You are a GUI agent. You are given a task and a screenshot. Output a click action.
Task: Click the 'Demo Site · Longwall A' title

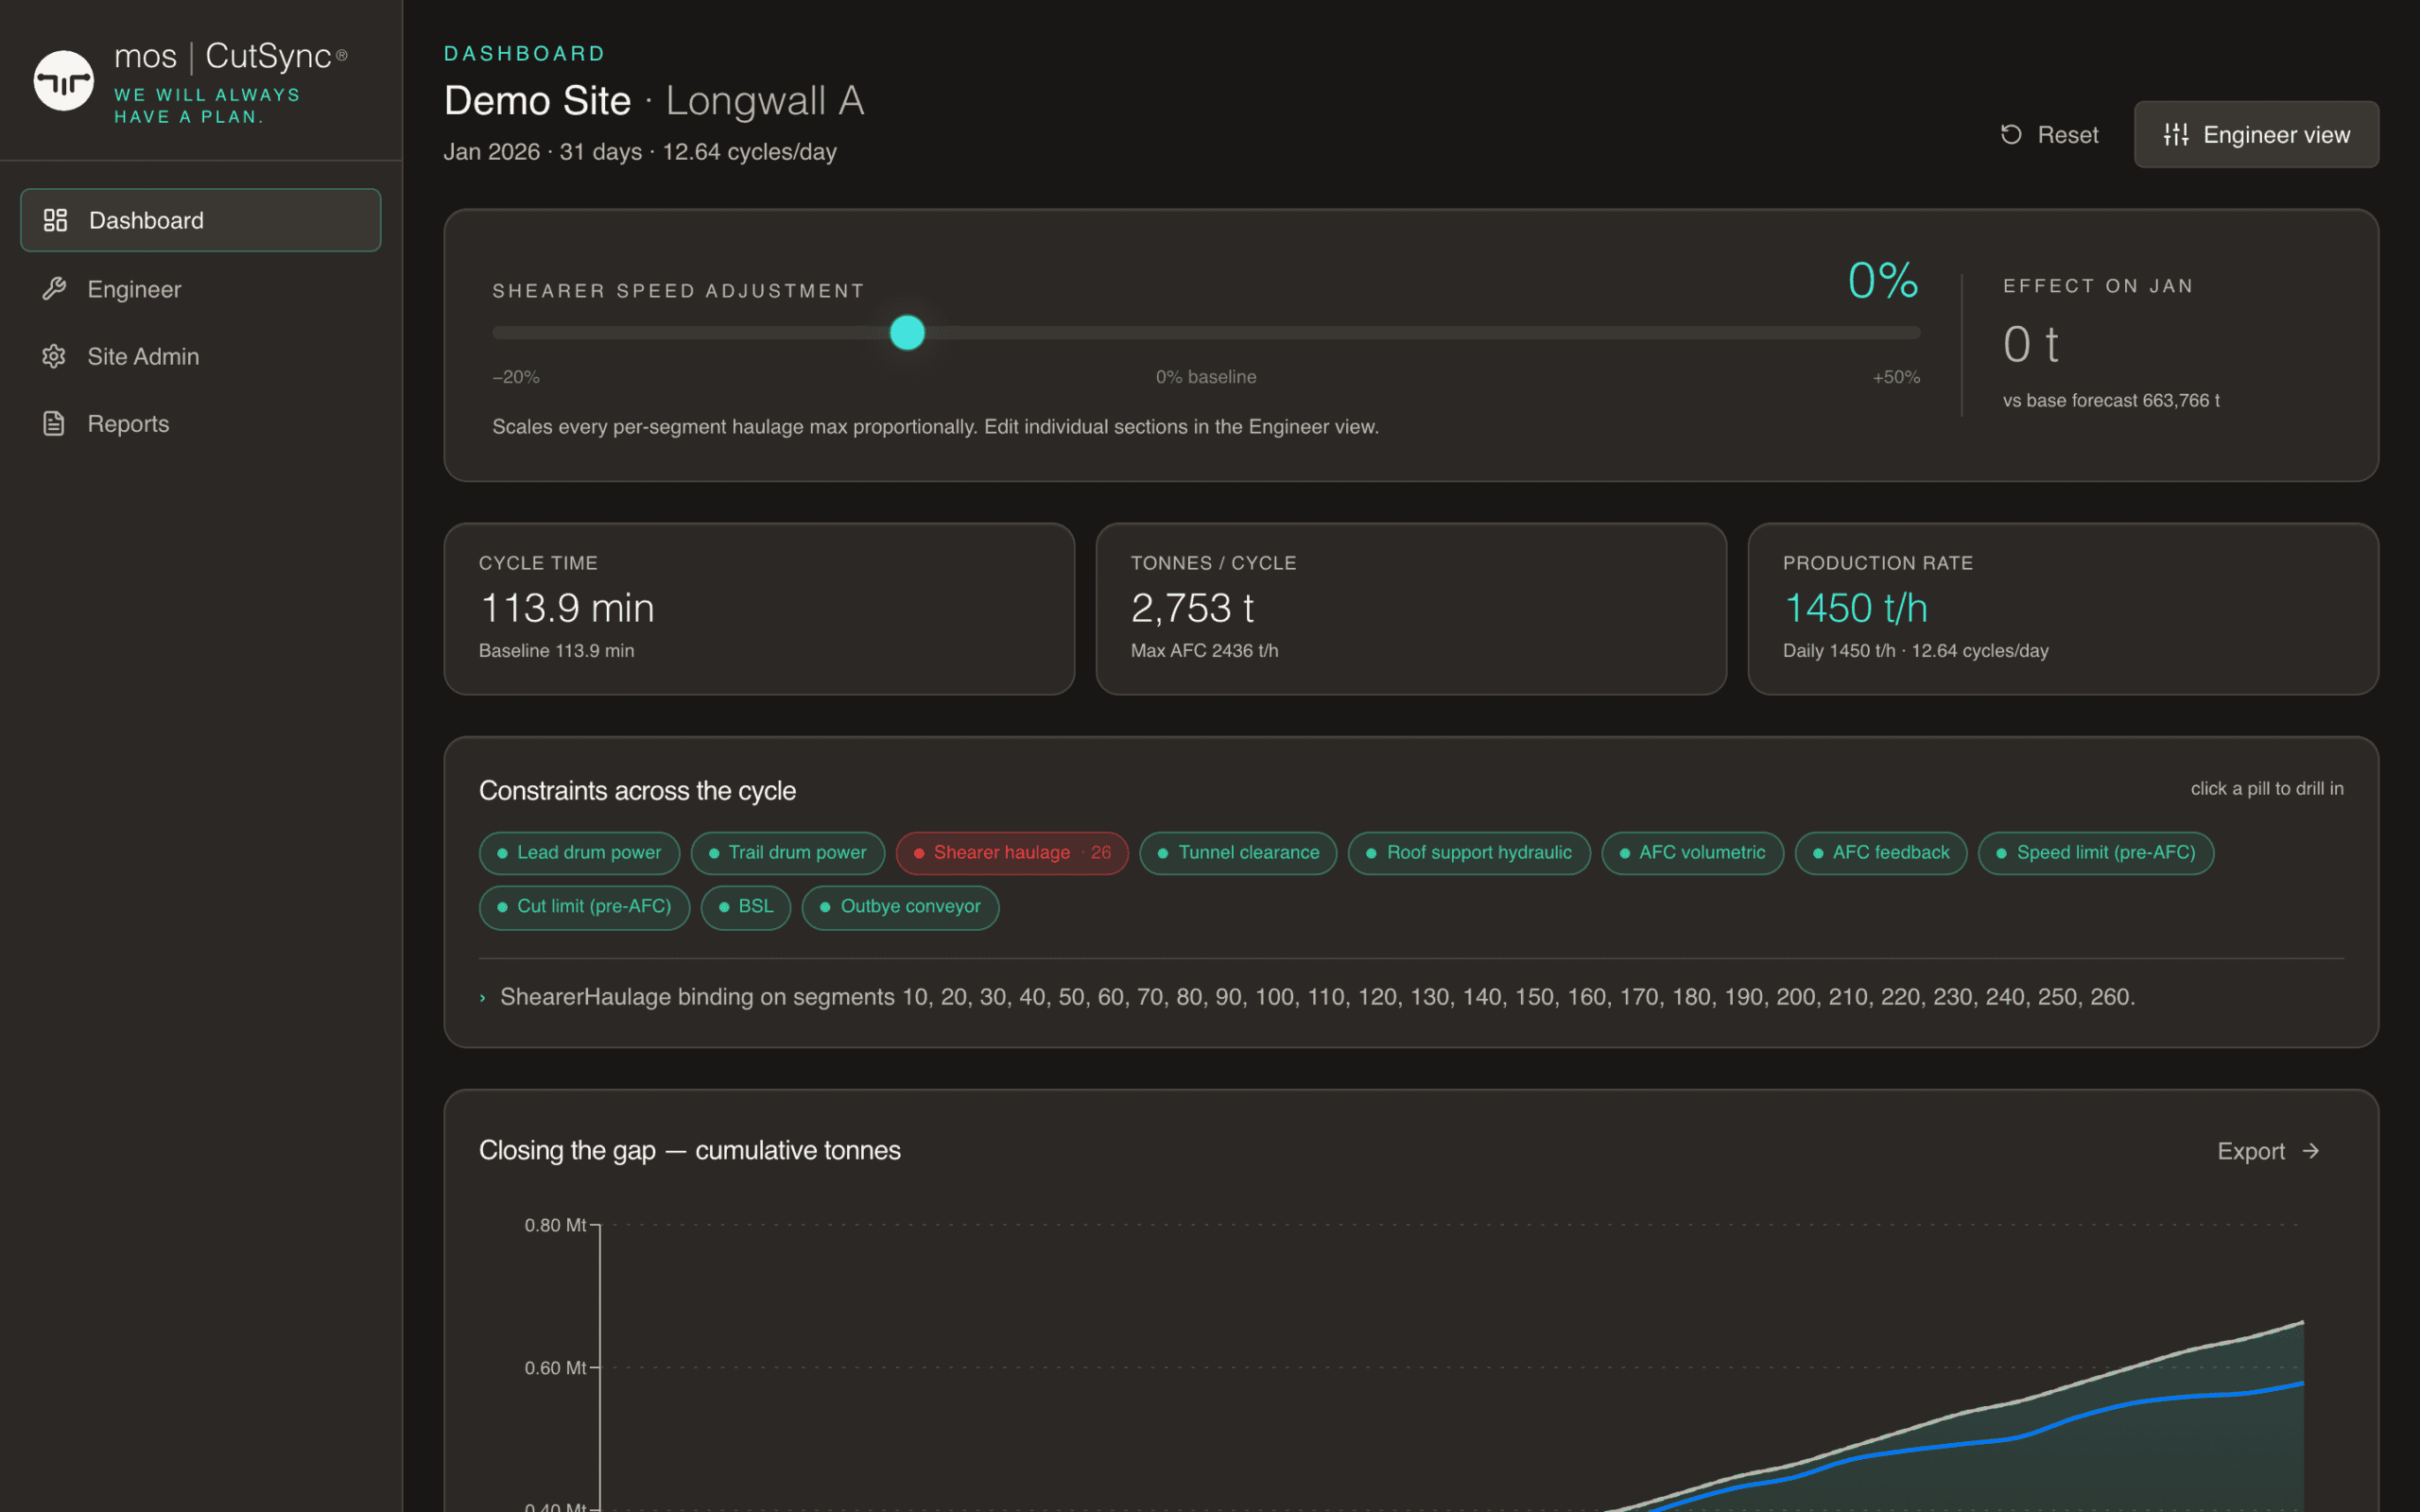pyautogui.click(x=654, y=101)
